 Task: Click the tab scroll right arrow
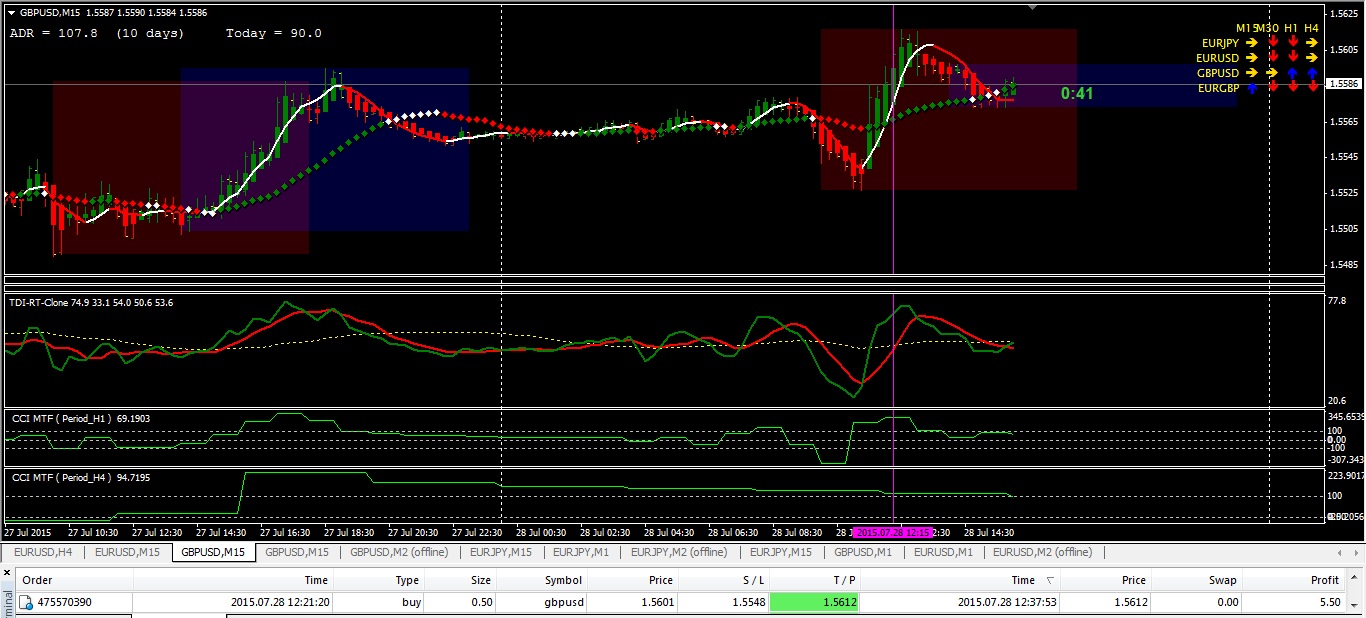point(1357,552)
